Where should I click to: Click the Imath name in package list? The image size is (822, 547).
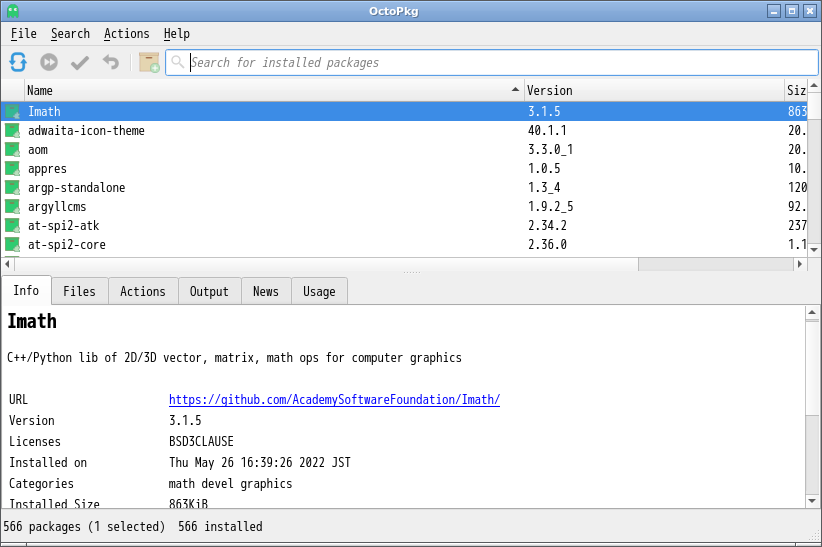point(44,111)
